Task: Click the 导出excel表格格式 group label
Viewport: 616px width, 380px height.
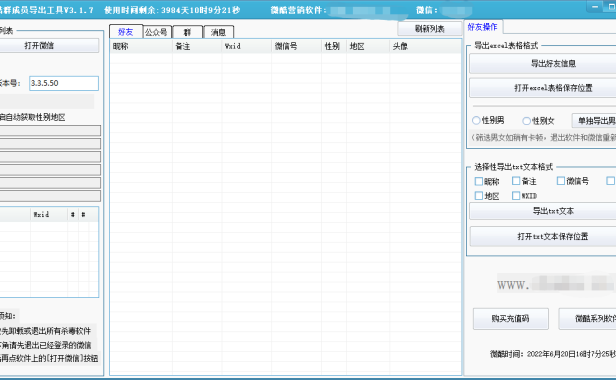Action: [506, 46]
